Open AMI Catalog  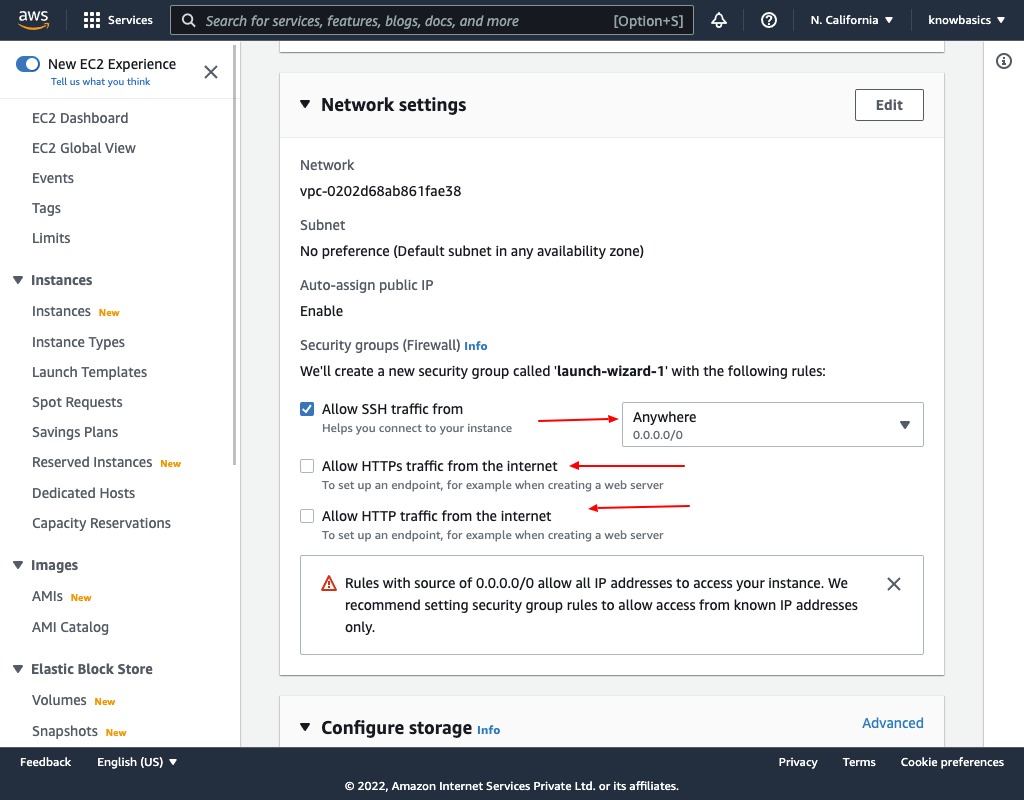(71, 627)
